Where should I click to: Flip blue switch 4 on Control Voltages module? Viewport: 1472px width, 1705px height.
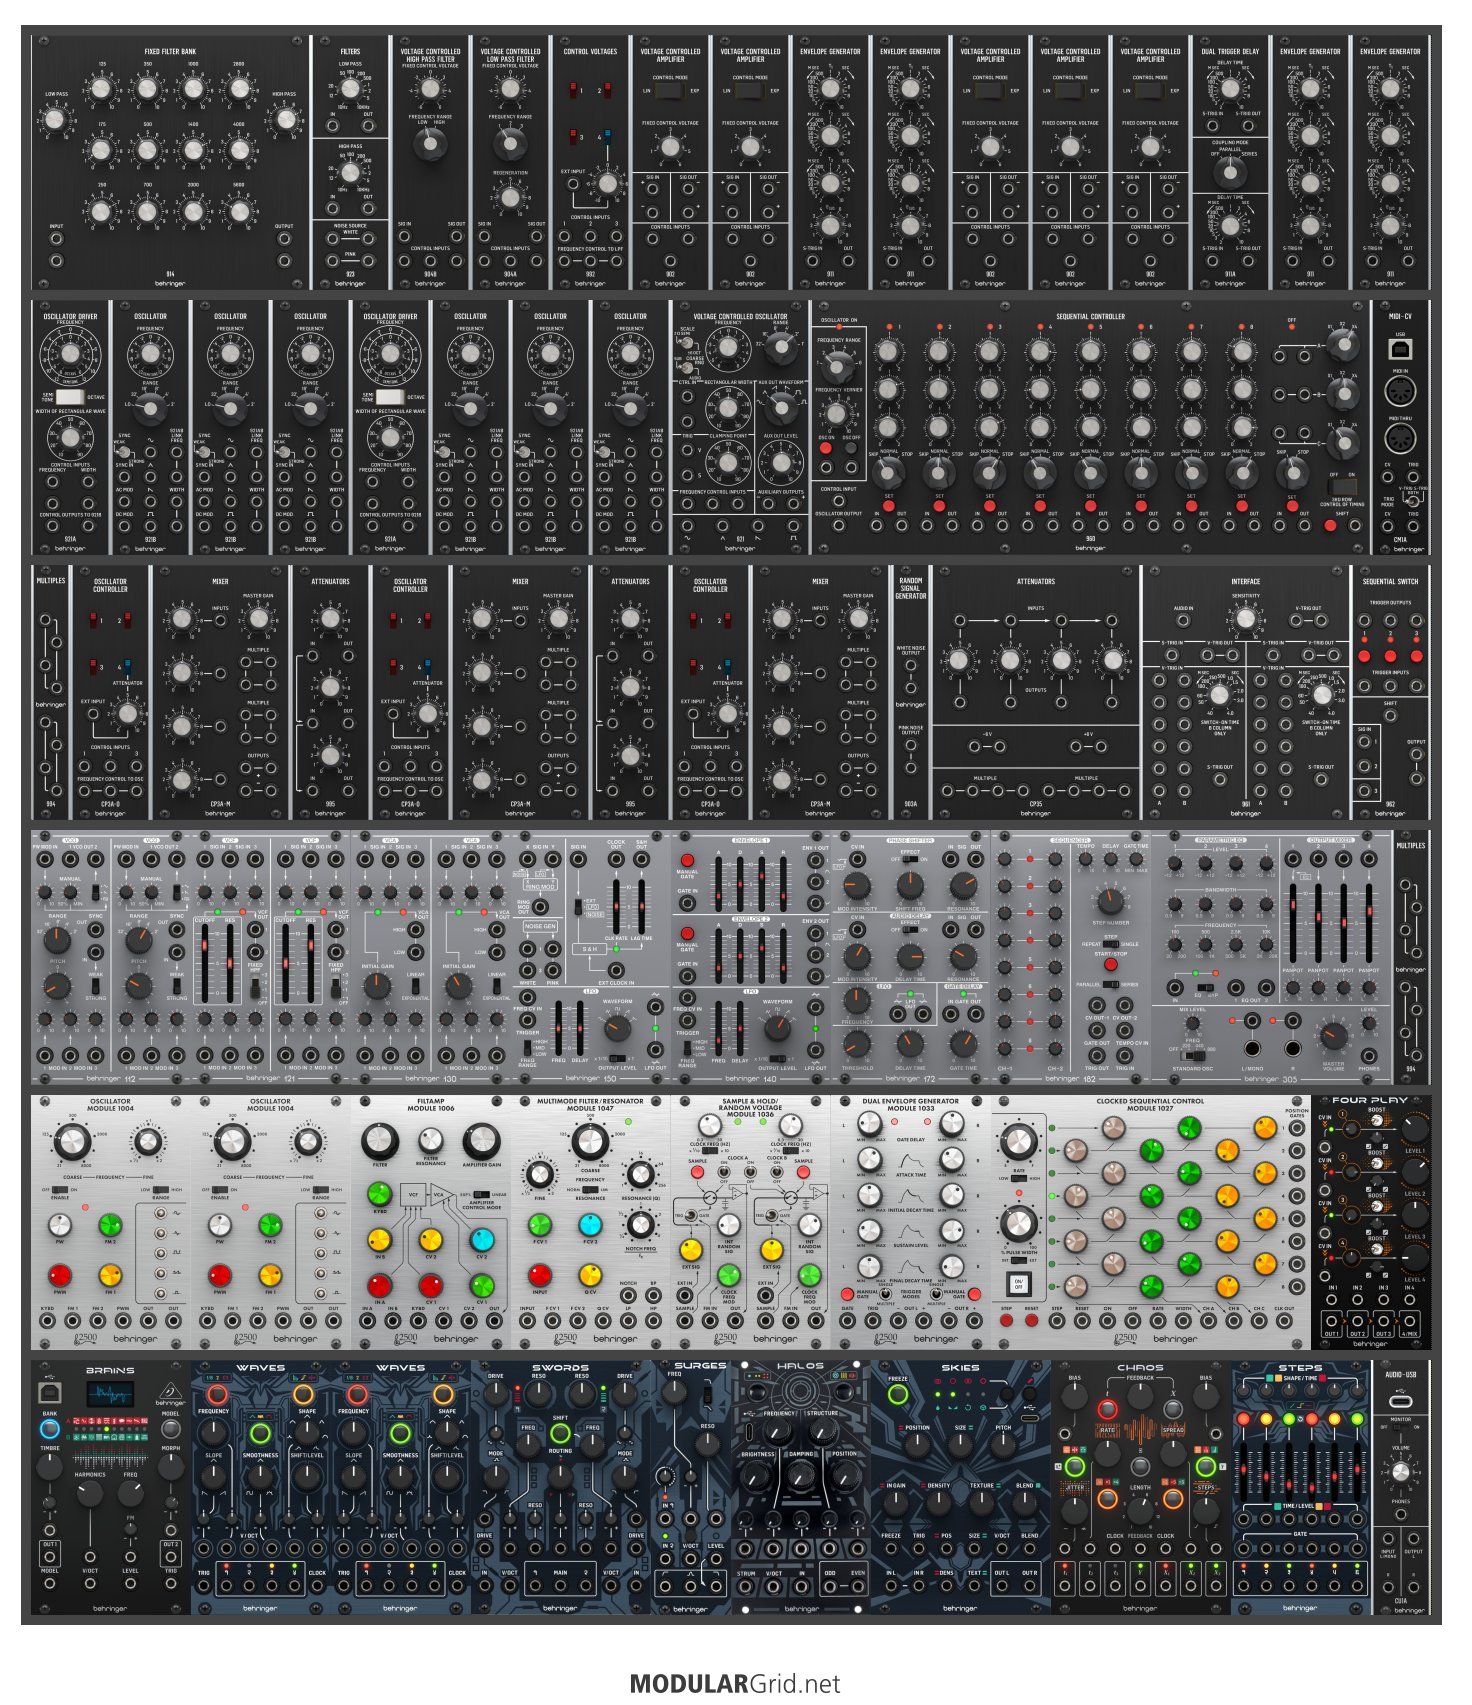pos(606,137)
